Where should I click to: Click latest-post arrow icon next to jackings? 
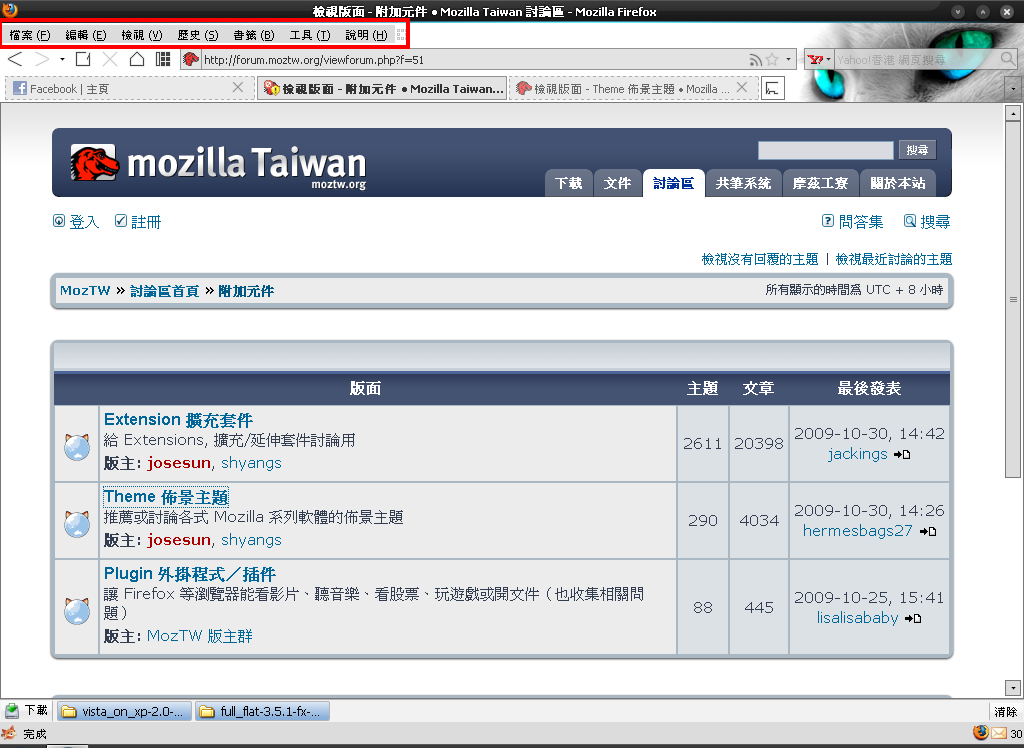pyautogui.click(x=901, y=454)
